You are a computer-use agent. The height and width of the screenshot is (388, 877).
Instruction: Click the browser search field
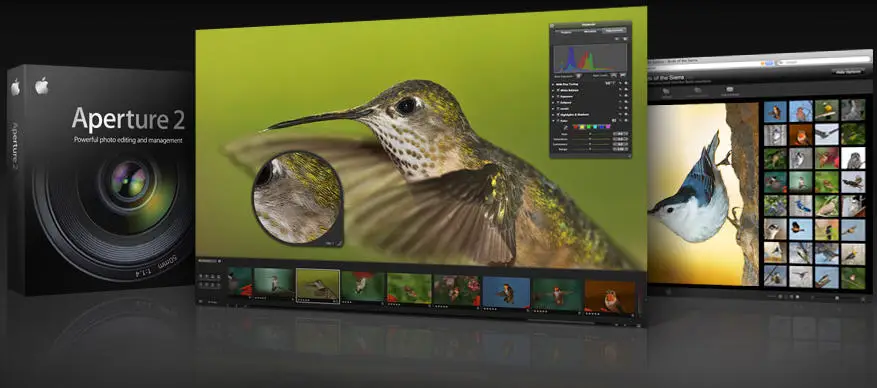(x=824, y=60)
